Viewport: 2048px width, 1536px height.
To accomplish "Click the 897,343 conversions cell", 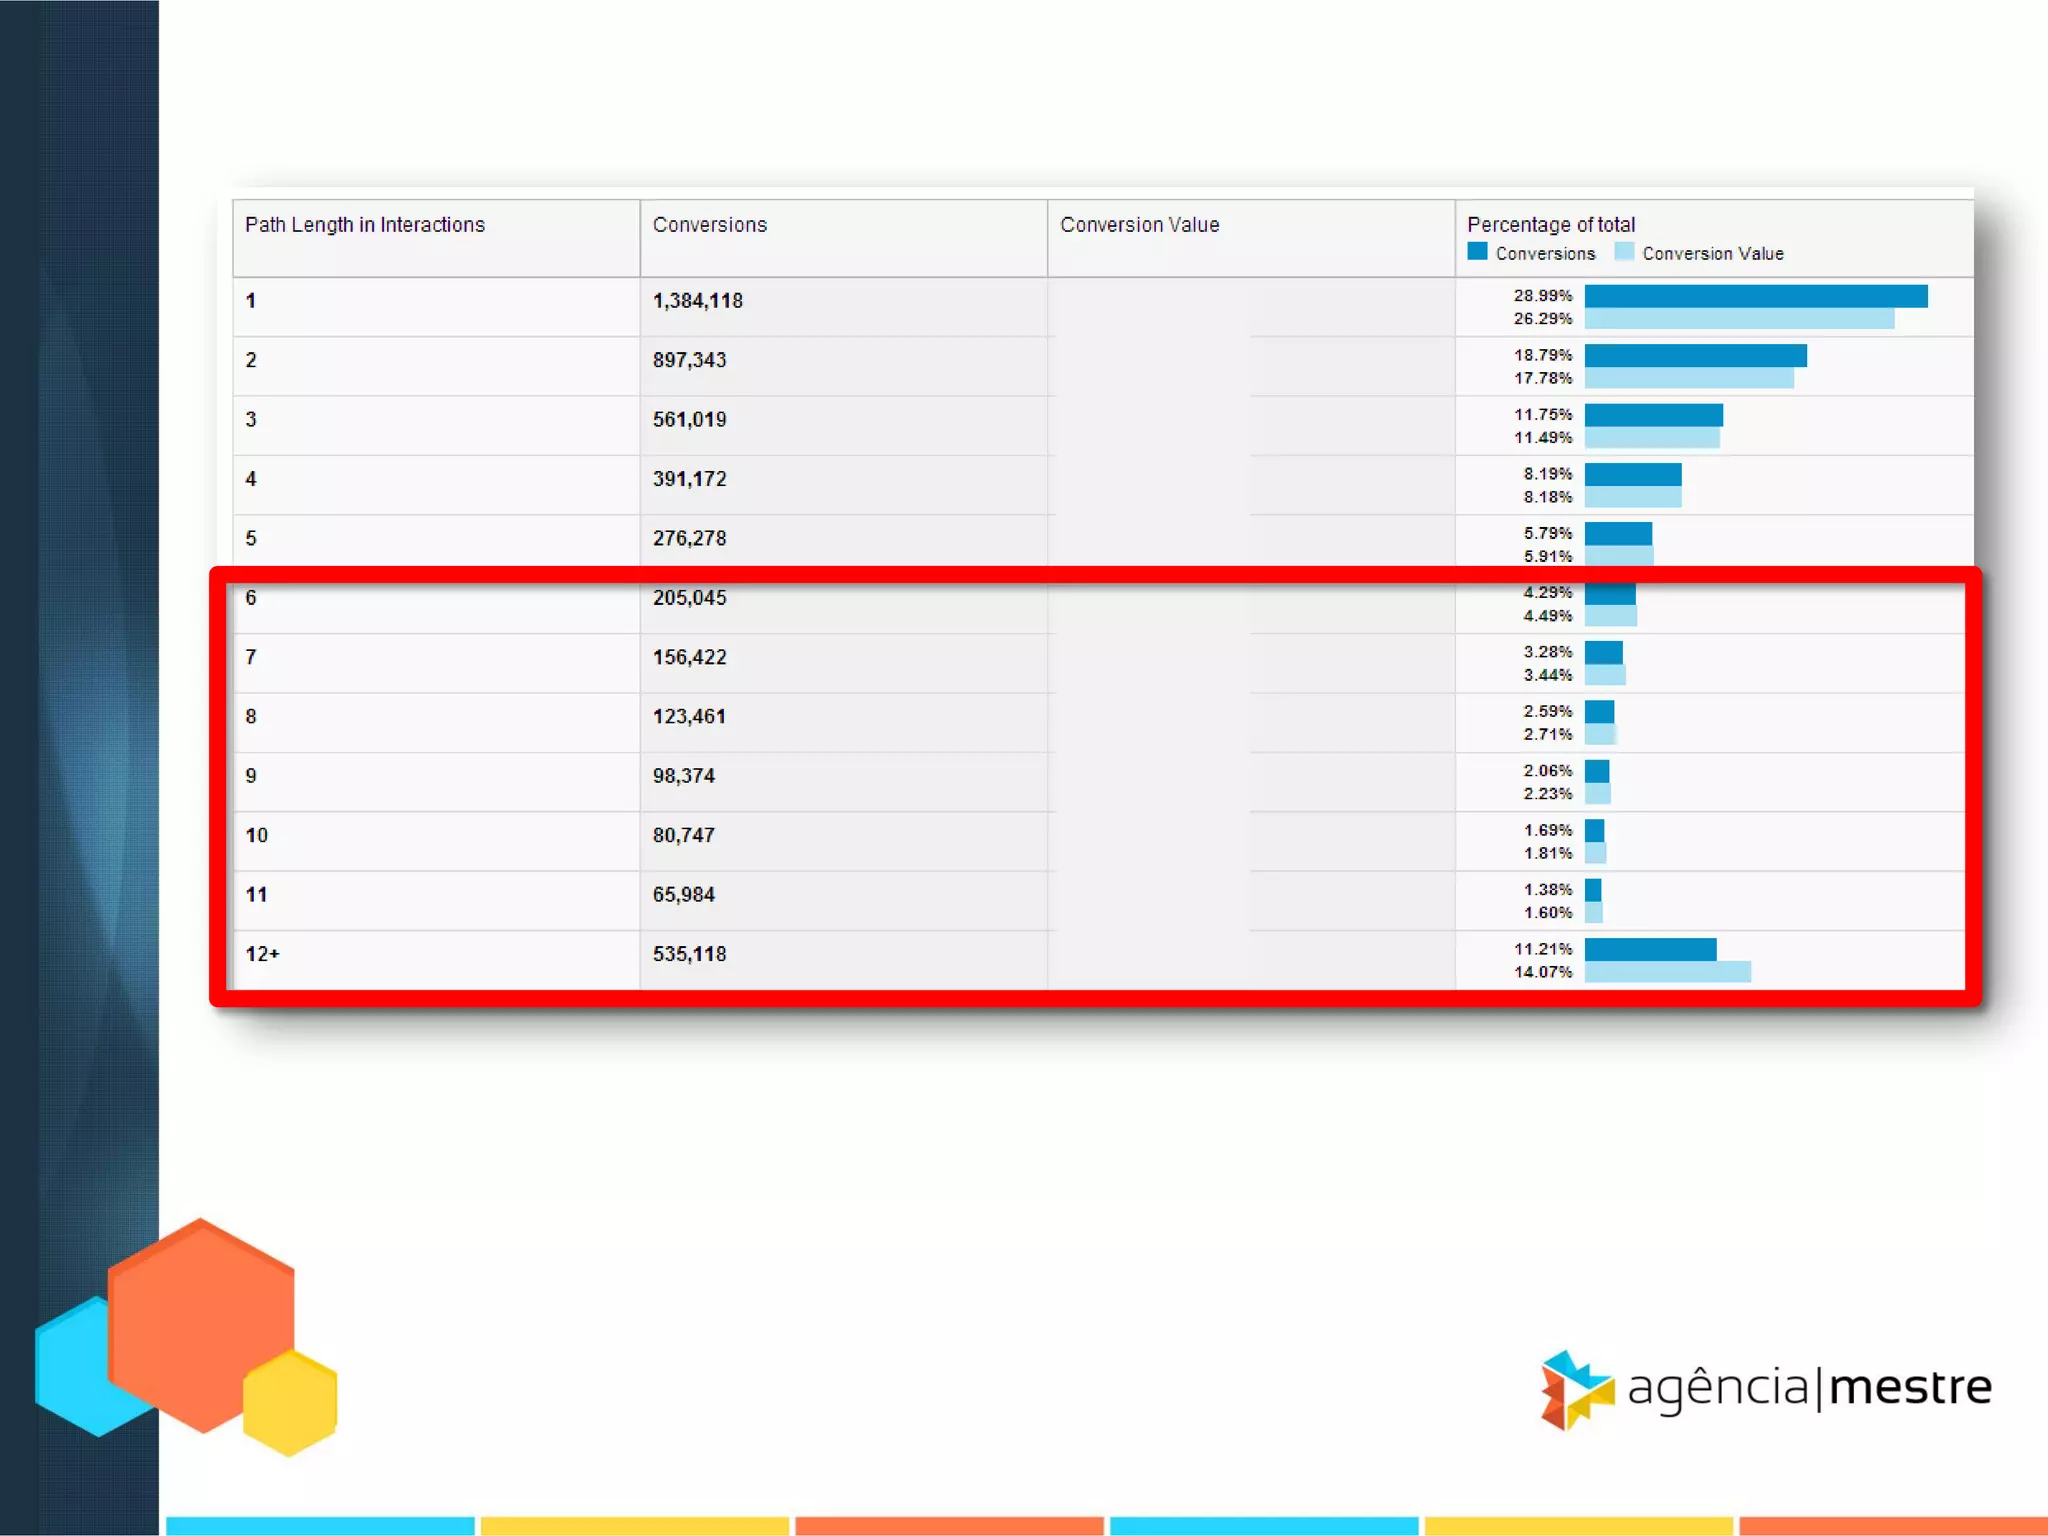I will pyautogui.click(x=690, y=360).
